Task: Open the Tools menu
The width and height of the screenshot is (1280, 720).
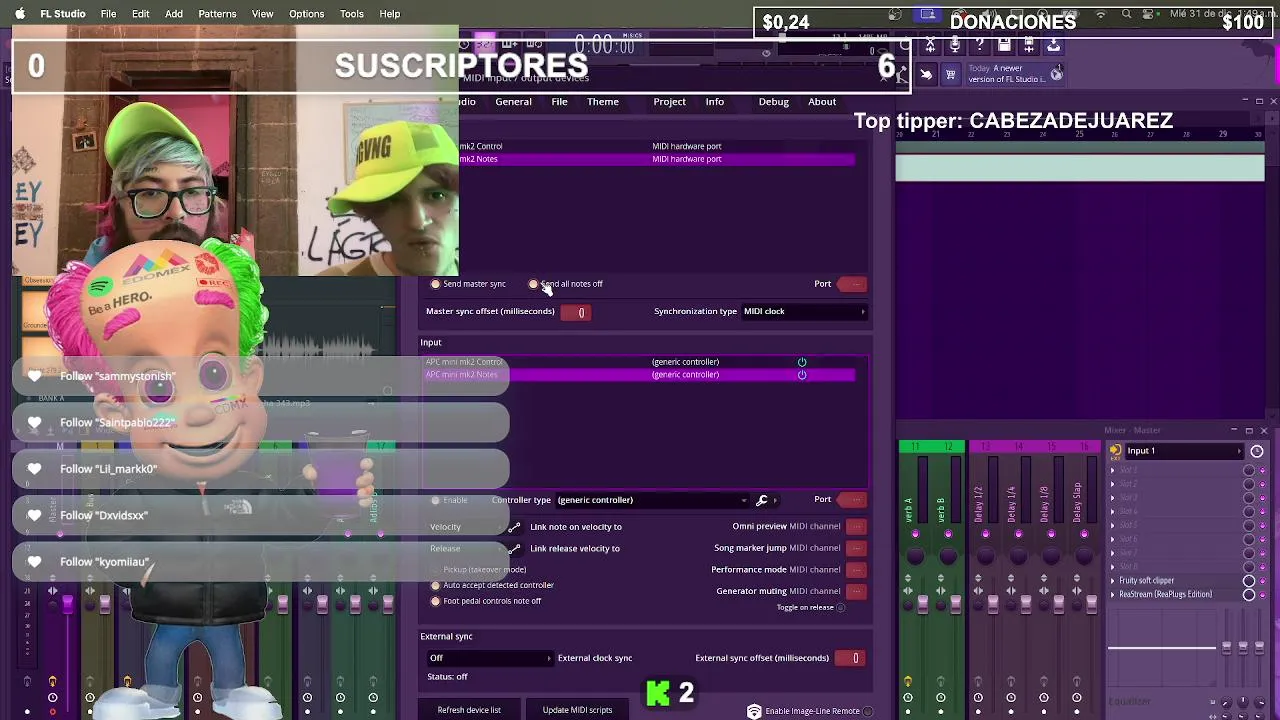Action: (x=351, y=14)
